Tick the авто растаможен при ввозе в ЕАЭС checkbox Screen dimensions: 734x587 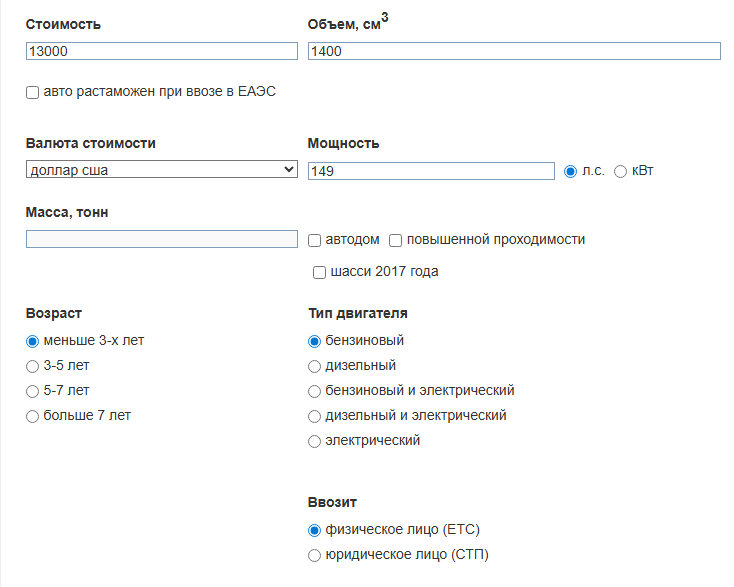point(32,92)
